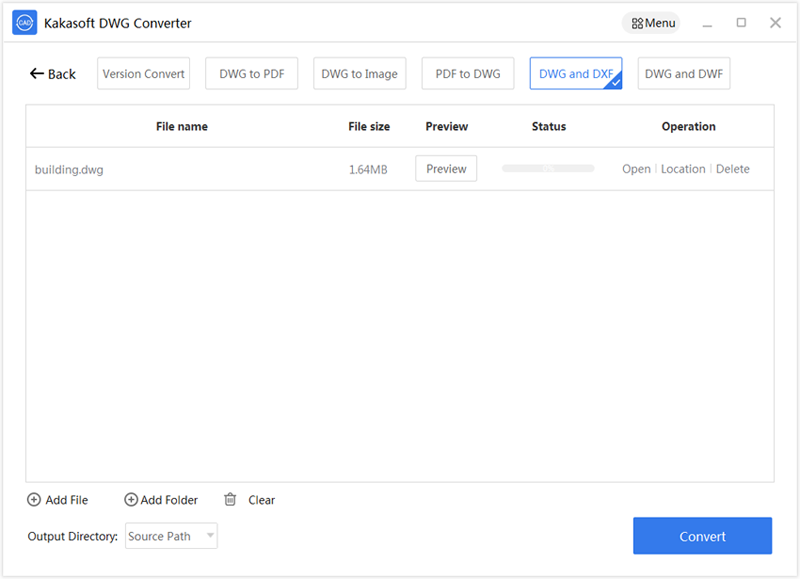The height and width of the screenshot is (579, 800).
Task: Click the trash can Clear icon
Action: point(230,499)
